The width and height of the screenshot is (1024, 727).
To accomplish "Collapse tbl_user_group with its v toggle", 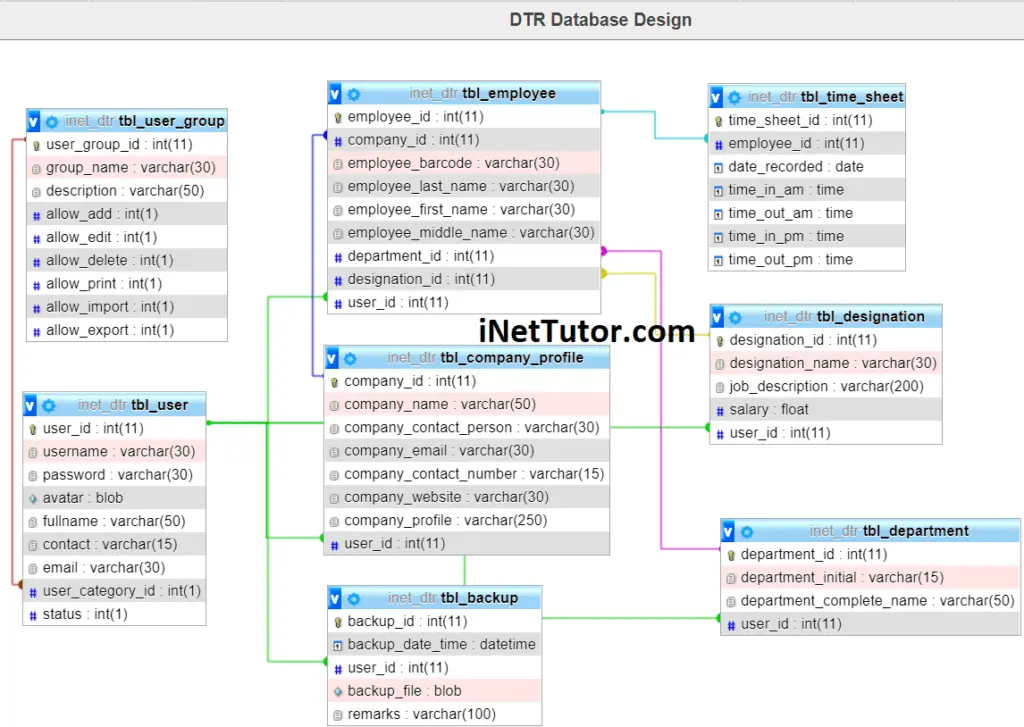I will [33, 121].
